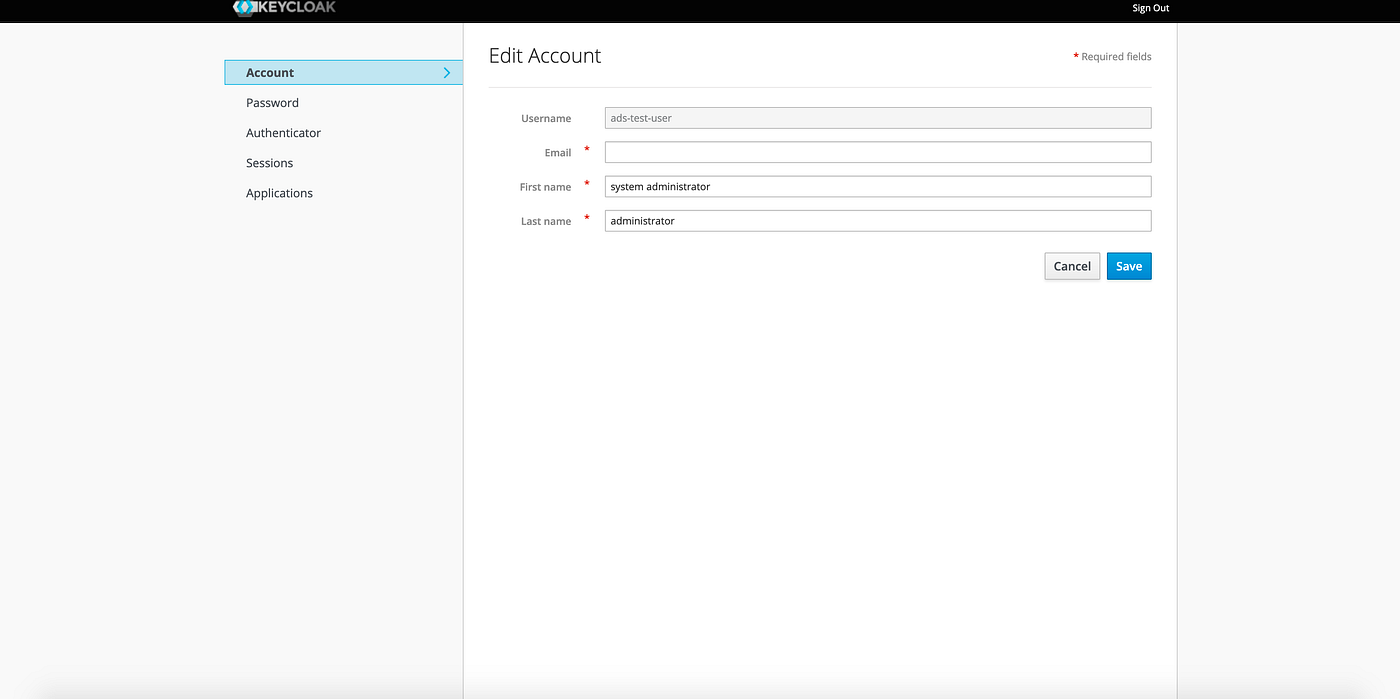The height and width of the screenshot is (699, 1400).
Task: Click the Sign Out link
Action: (1149, 8)
